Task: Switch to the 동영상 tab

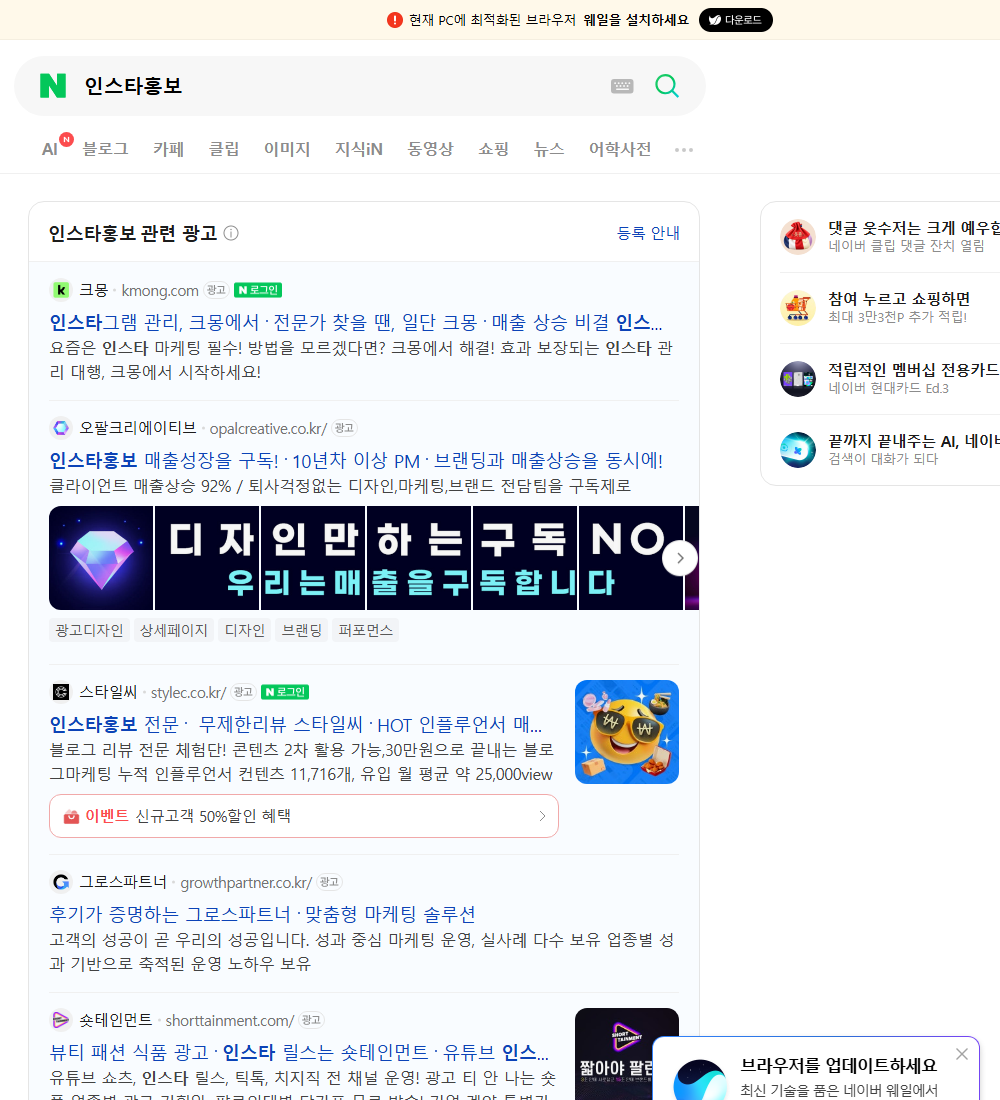Action: pos(430,149)
